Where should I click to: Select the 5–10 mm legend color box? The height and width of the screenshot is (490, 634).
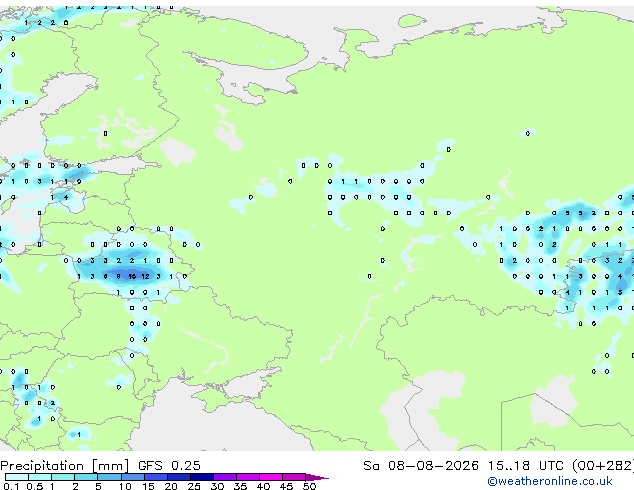tap(109, 477)
